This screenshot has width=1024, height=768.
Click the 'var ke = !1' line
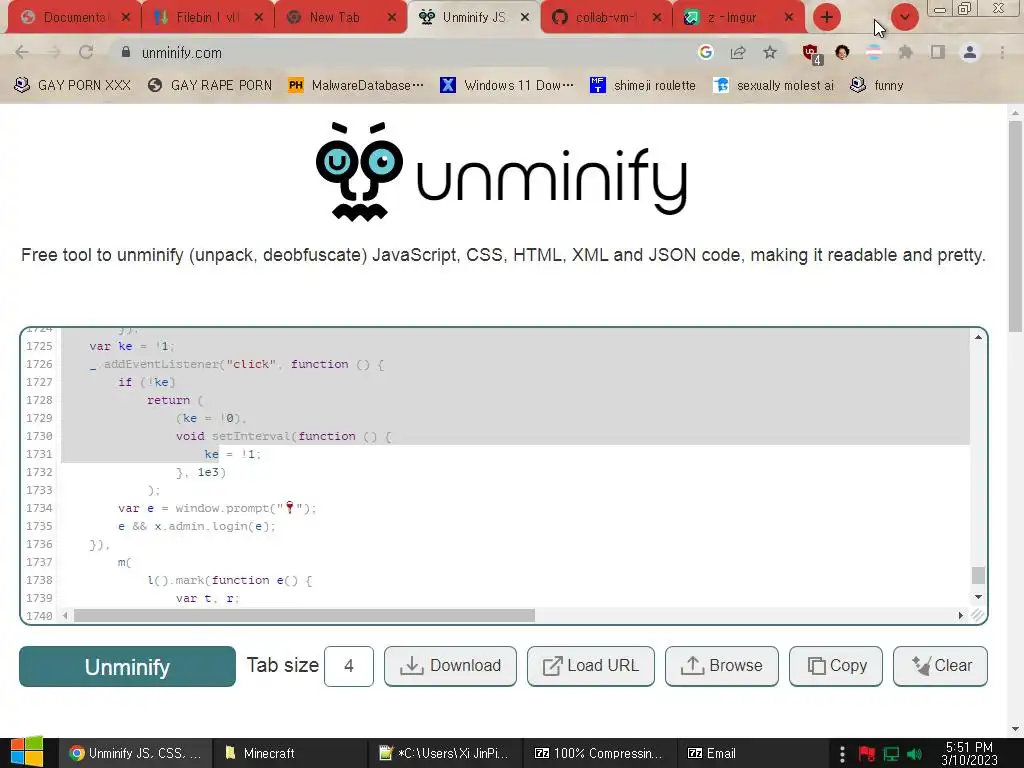(x=133, y=346)
